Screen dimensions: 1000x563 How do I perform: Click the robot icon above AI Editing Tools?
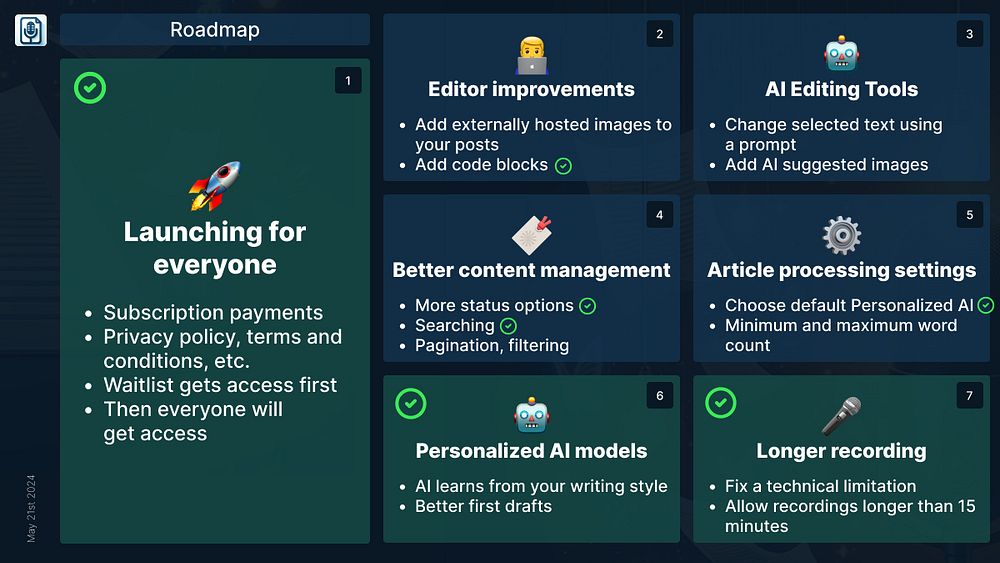pyautogui.click(x=841, y=54)
